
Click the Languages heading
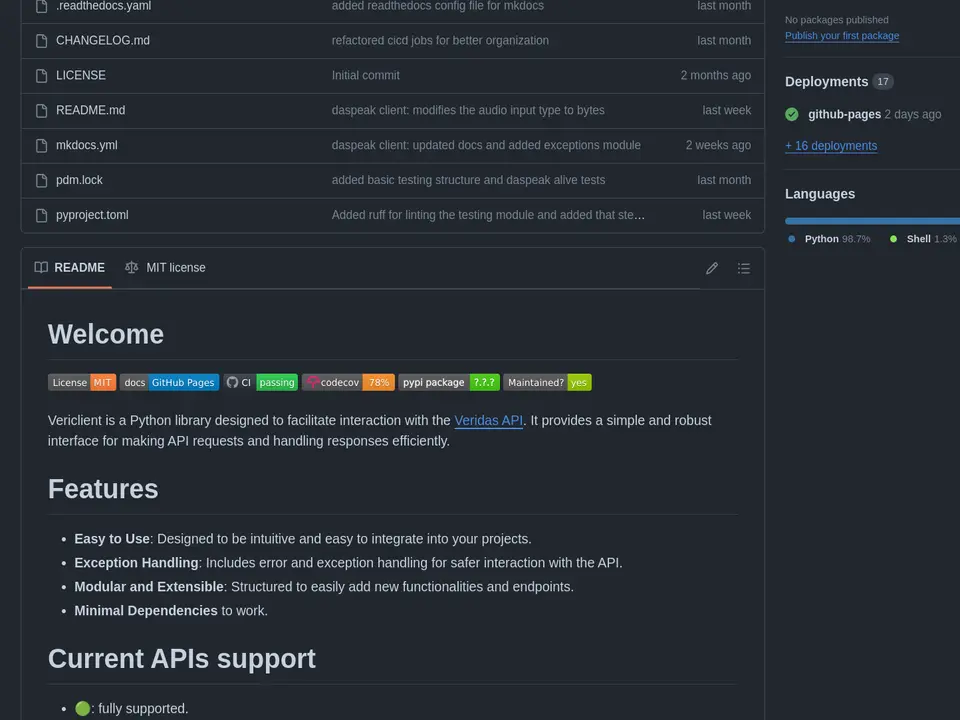coord(820,193)
